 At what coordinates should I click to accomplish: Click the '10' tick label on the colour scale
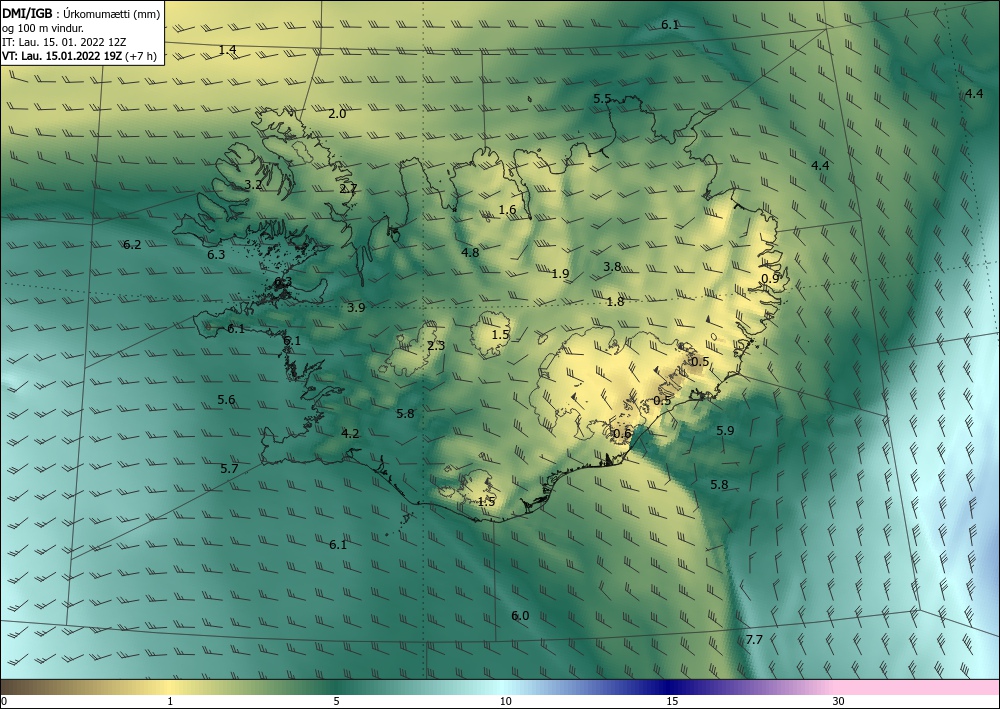coord(505,701)
